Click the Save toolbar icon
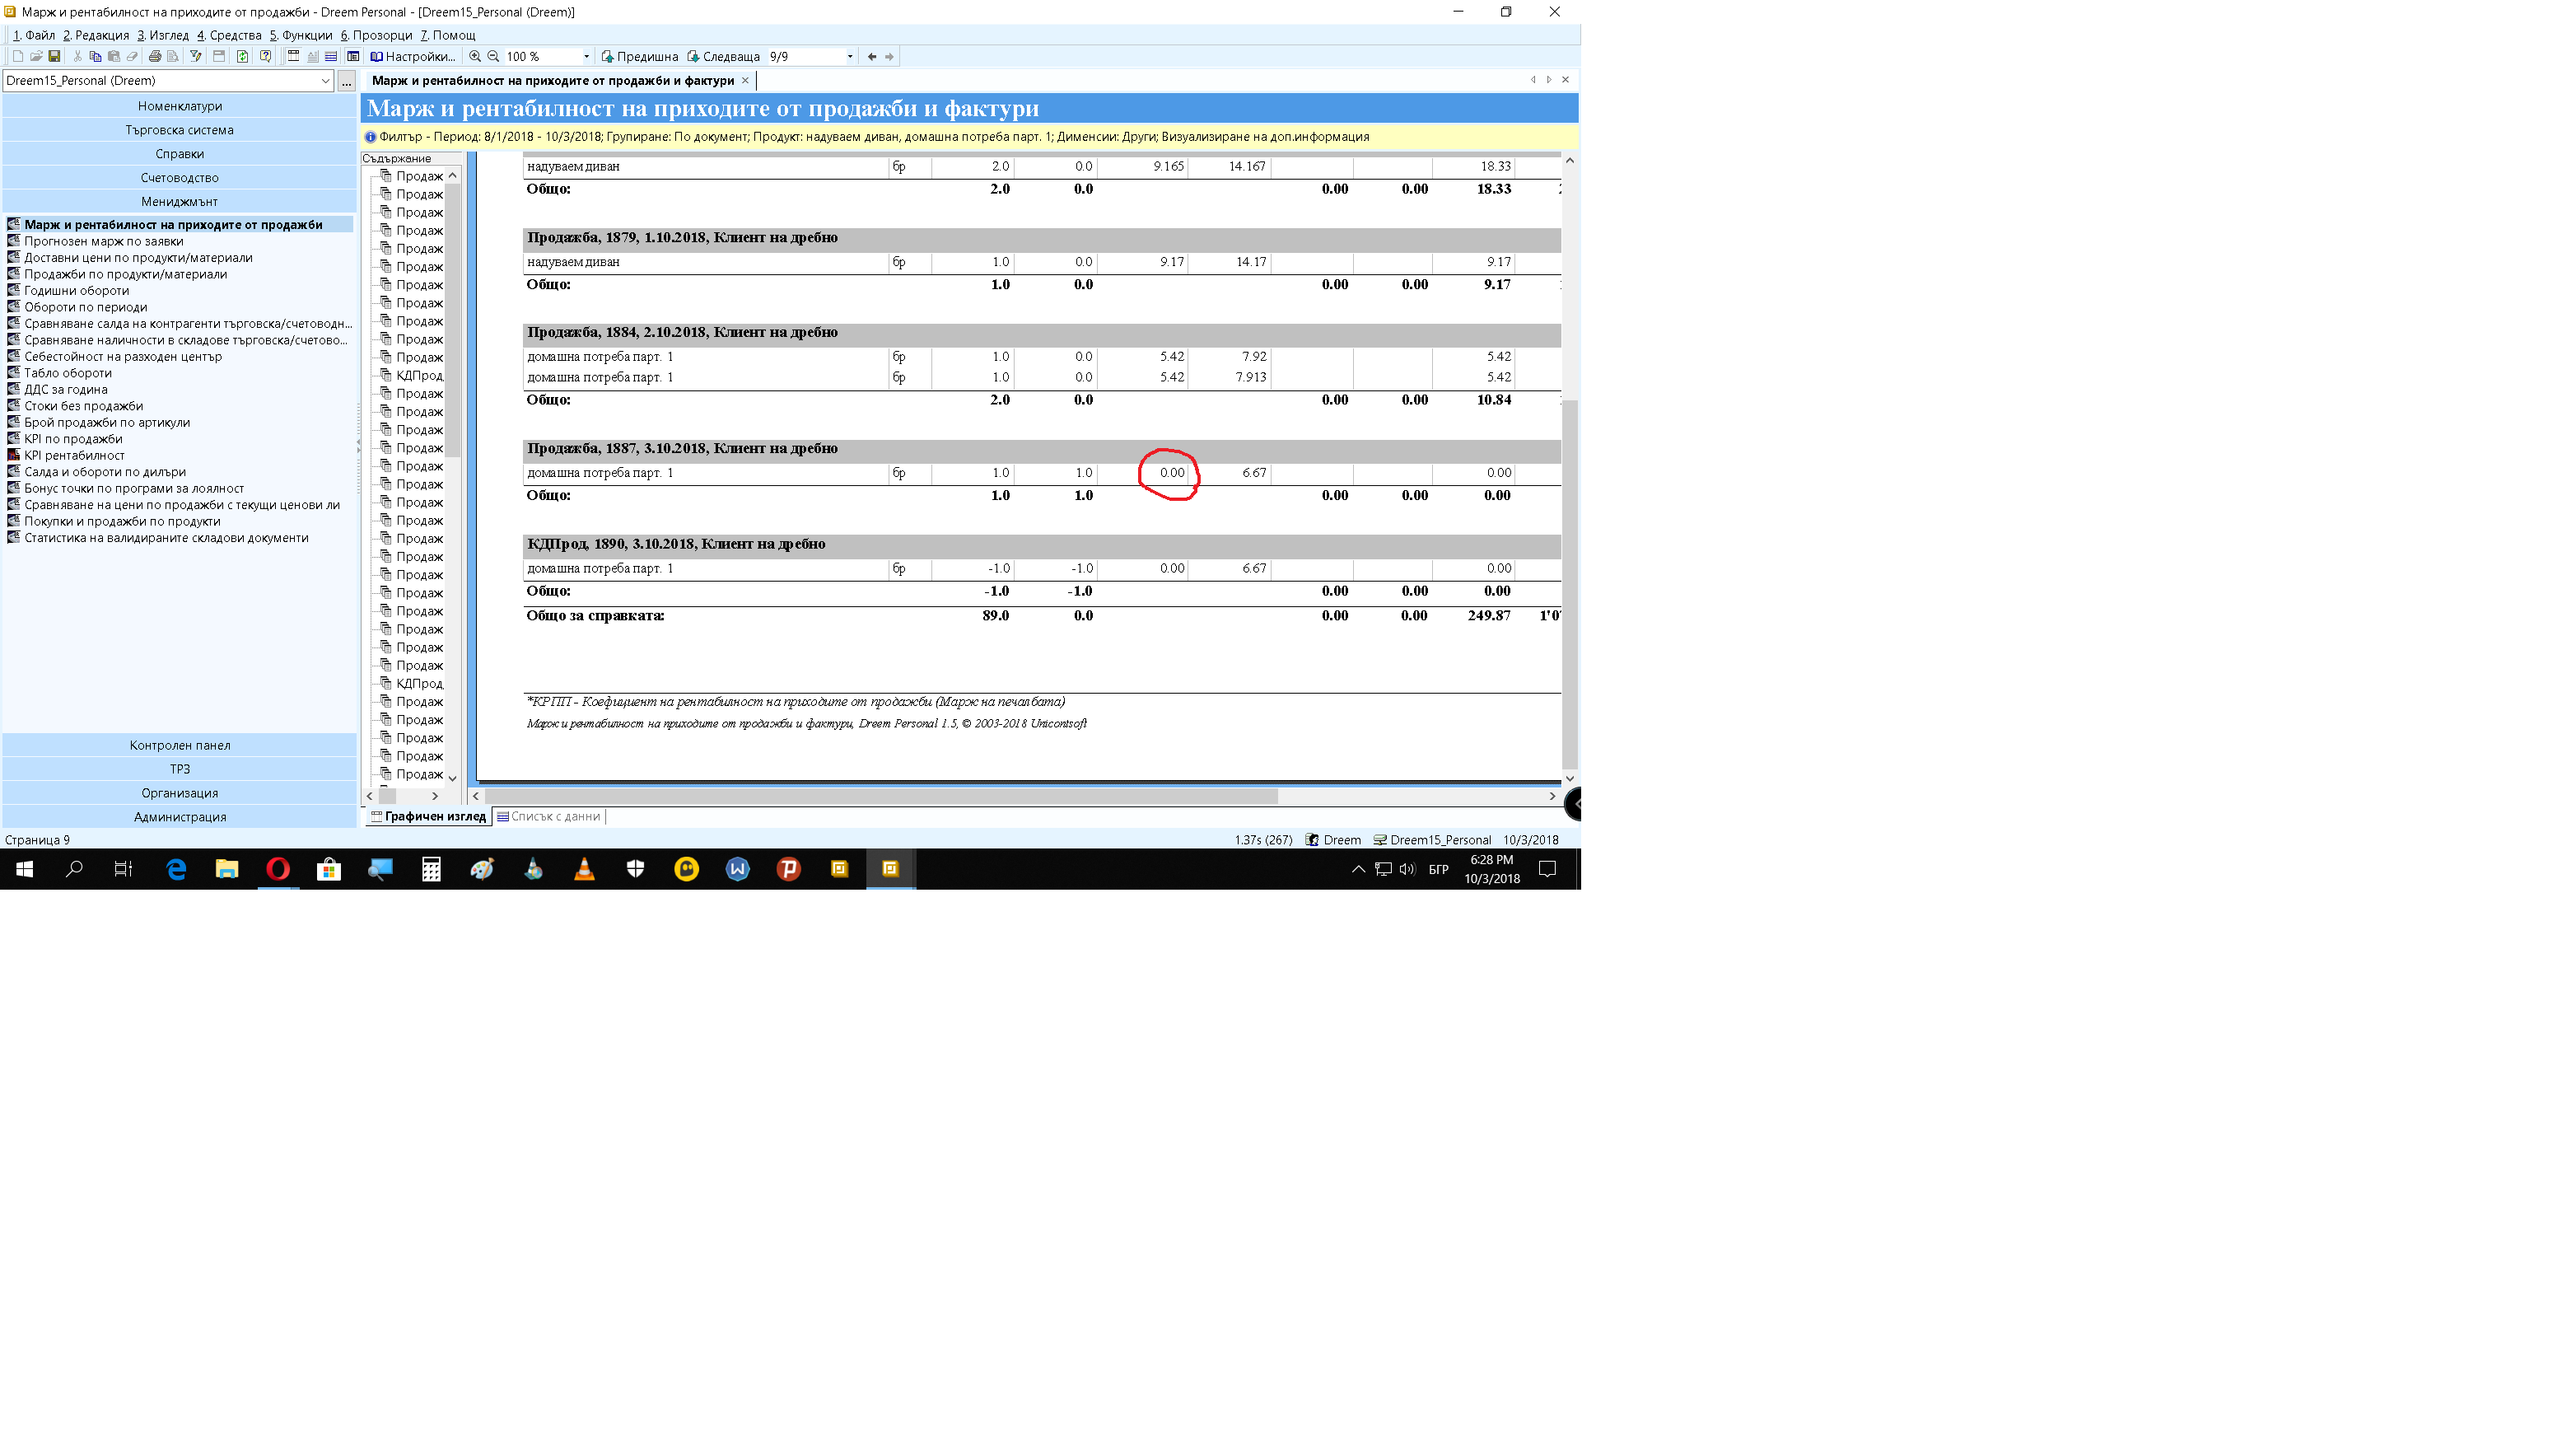This screenshot has height=1449, width=2576. pyautogui.click(x=54, y=57)
